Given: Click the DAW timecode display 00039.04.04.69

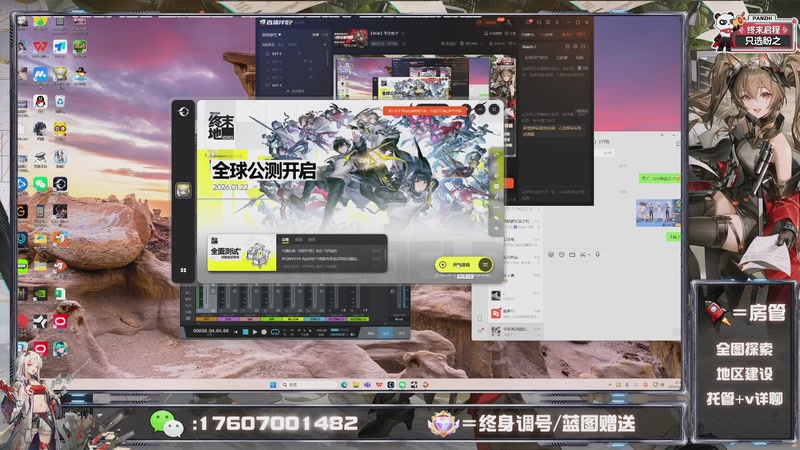Looking at the screenshot, I should click(211, 331).
